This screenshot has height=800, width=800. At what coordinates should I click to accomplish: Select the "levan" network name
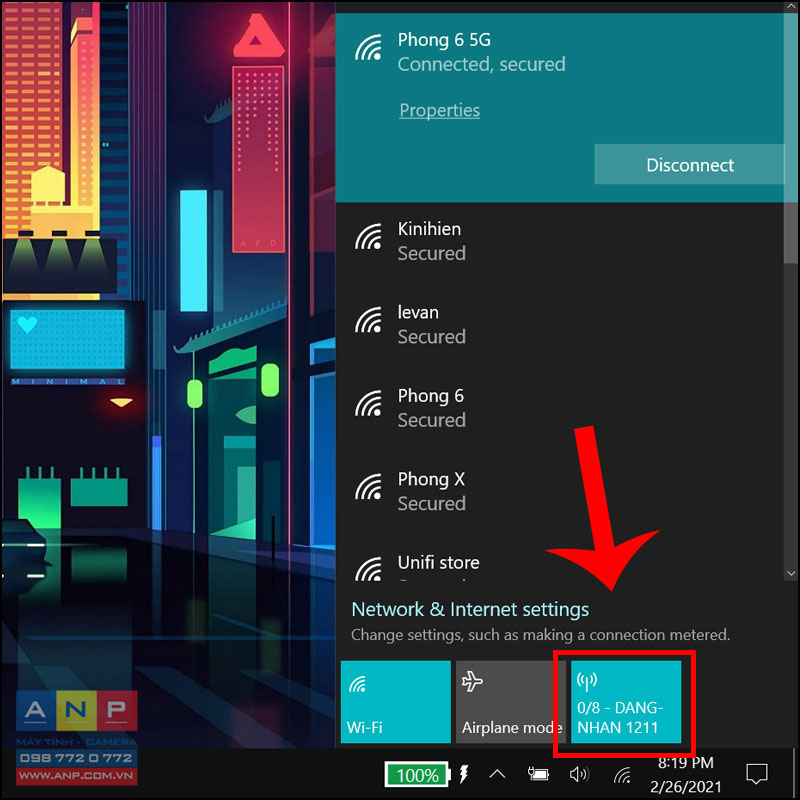[x=418, y=312]
